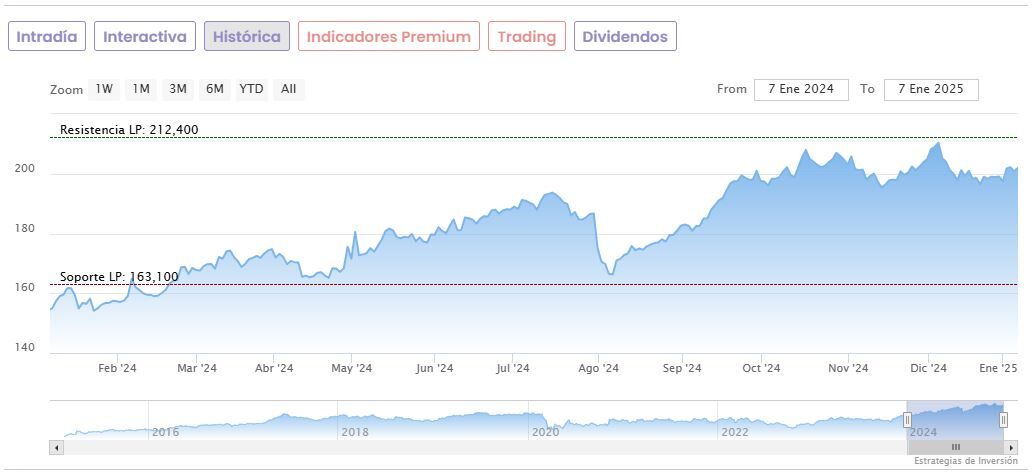The image size is (1032, 475).
Task: Set zoom to 1W
Action: [x=104, y=89]
